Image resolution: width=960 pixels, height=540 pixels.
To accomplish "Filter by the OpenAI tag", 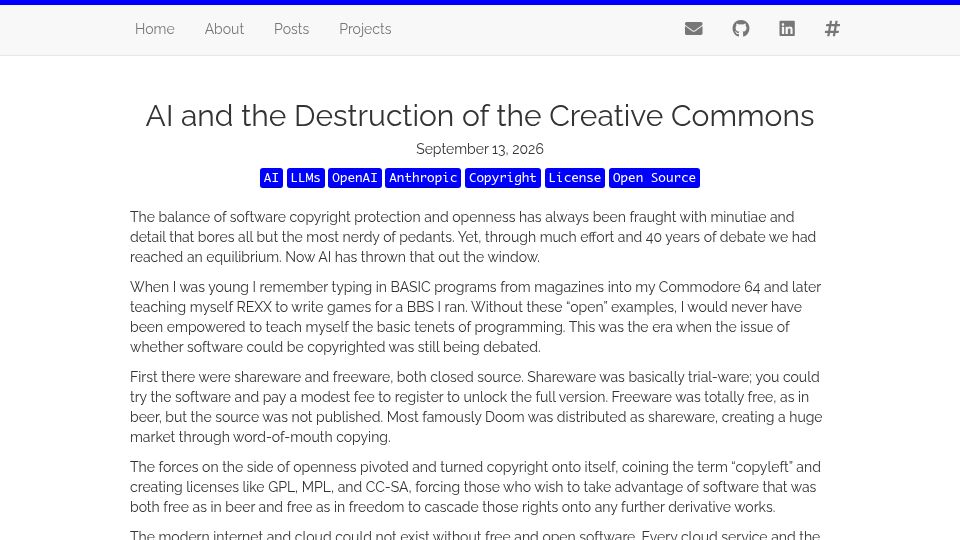I will pyautogui.click(x=354, y=178).
